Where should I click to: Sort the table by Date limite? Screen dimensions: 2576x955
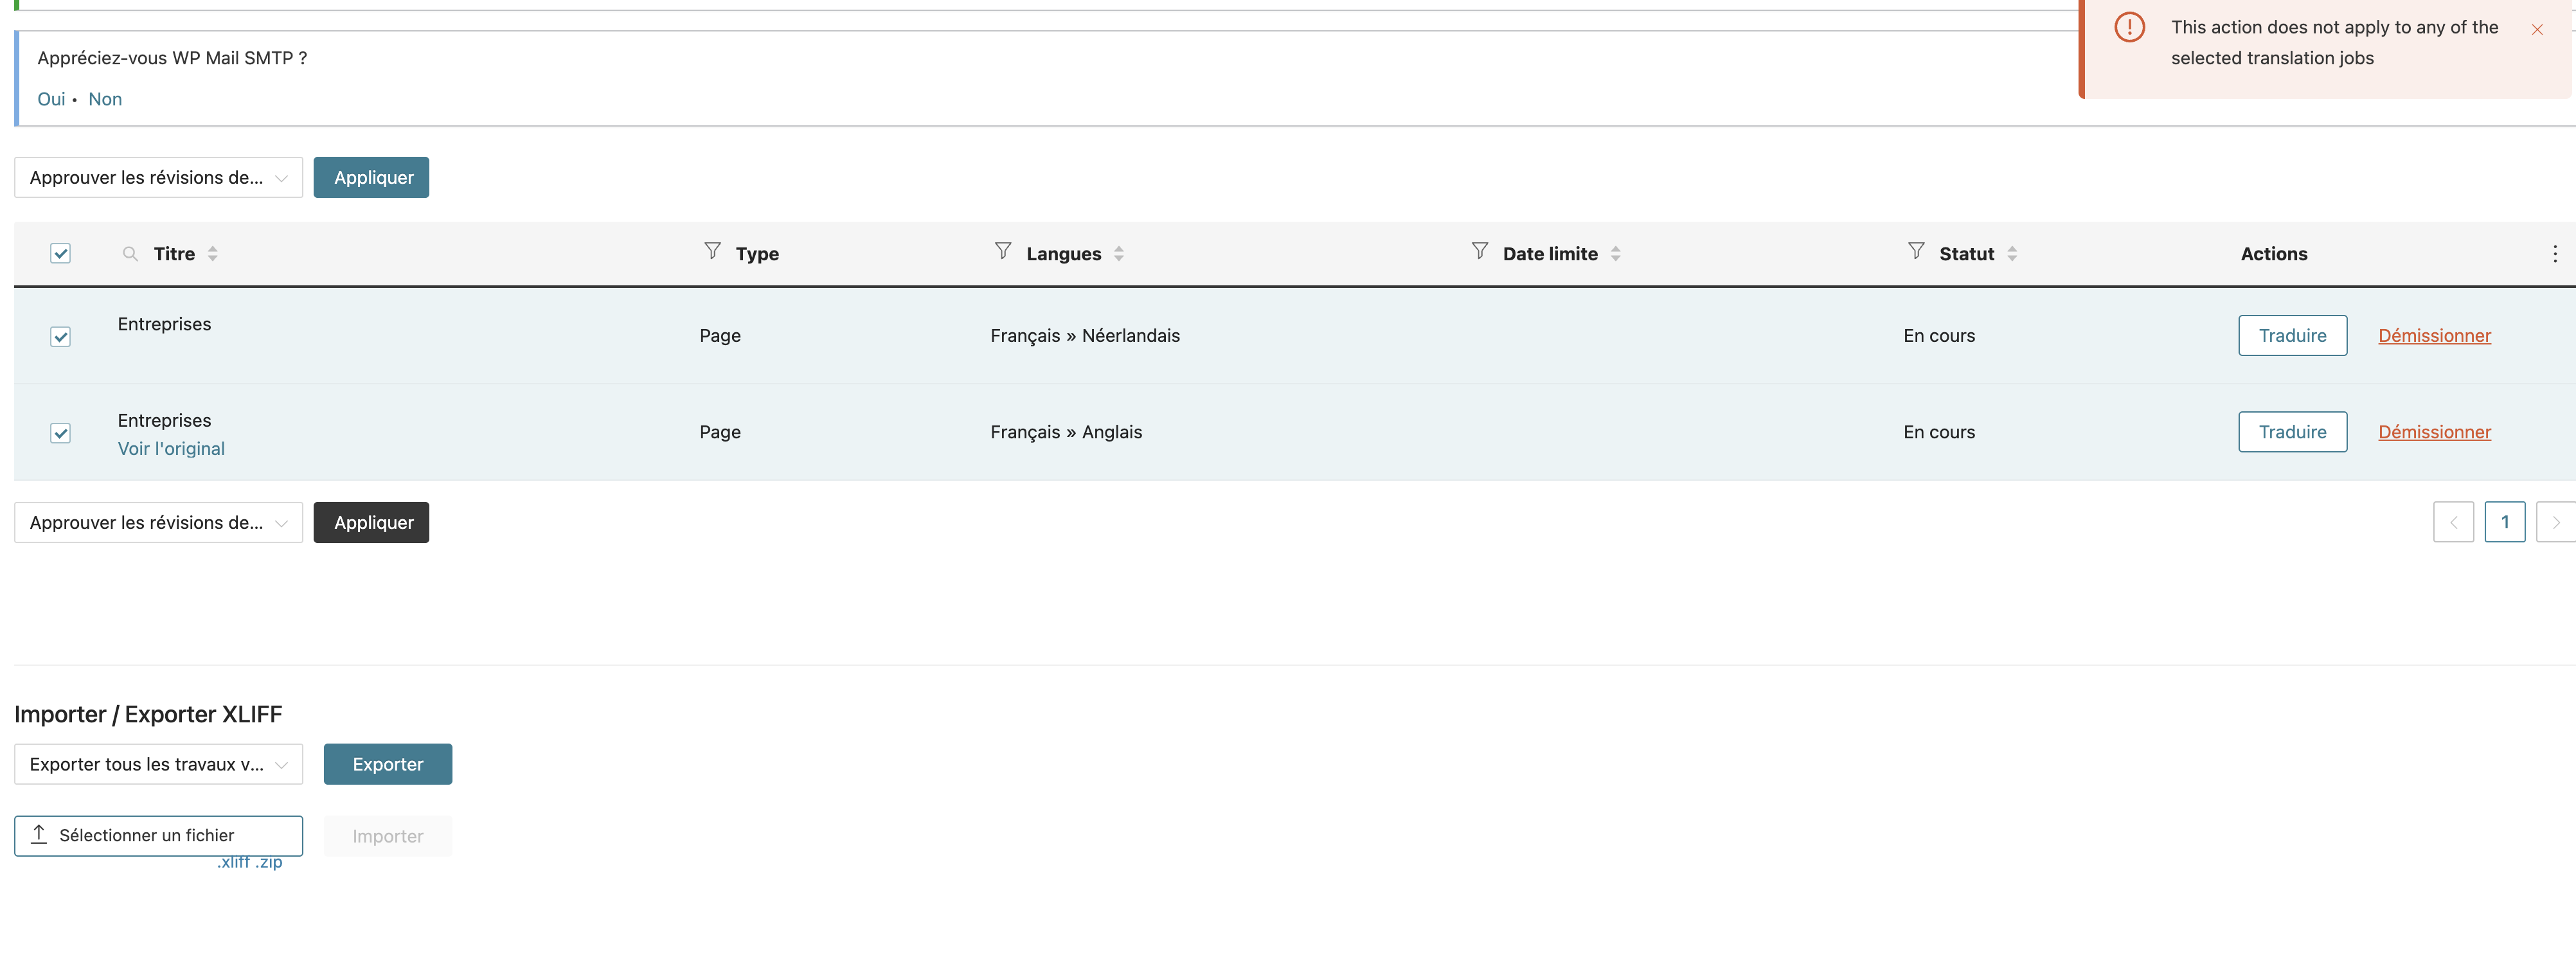pos(1615,254)
